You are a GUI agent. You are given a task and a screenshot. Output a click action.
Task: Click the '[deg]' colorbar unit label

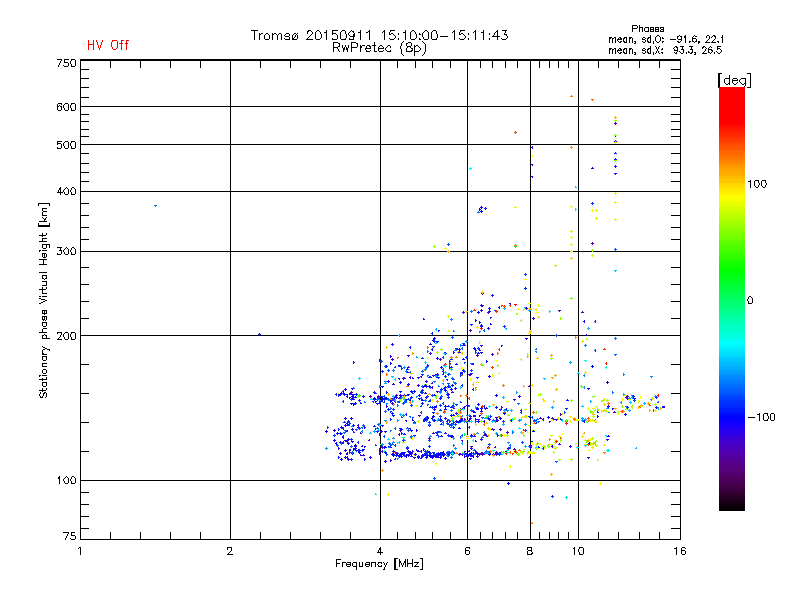734,80
